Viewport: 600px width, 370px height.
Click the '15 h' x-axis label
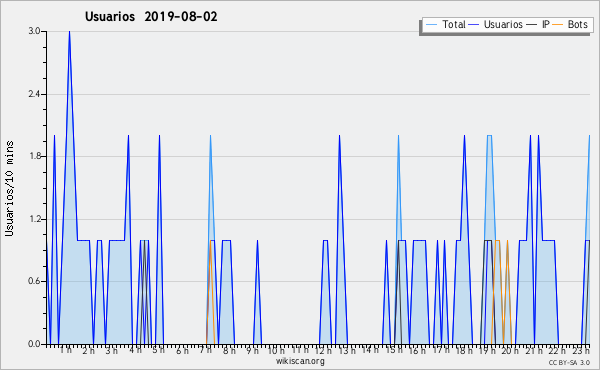coord(394,350)
